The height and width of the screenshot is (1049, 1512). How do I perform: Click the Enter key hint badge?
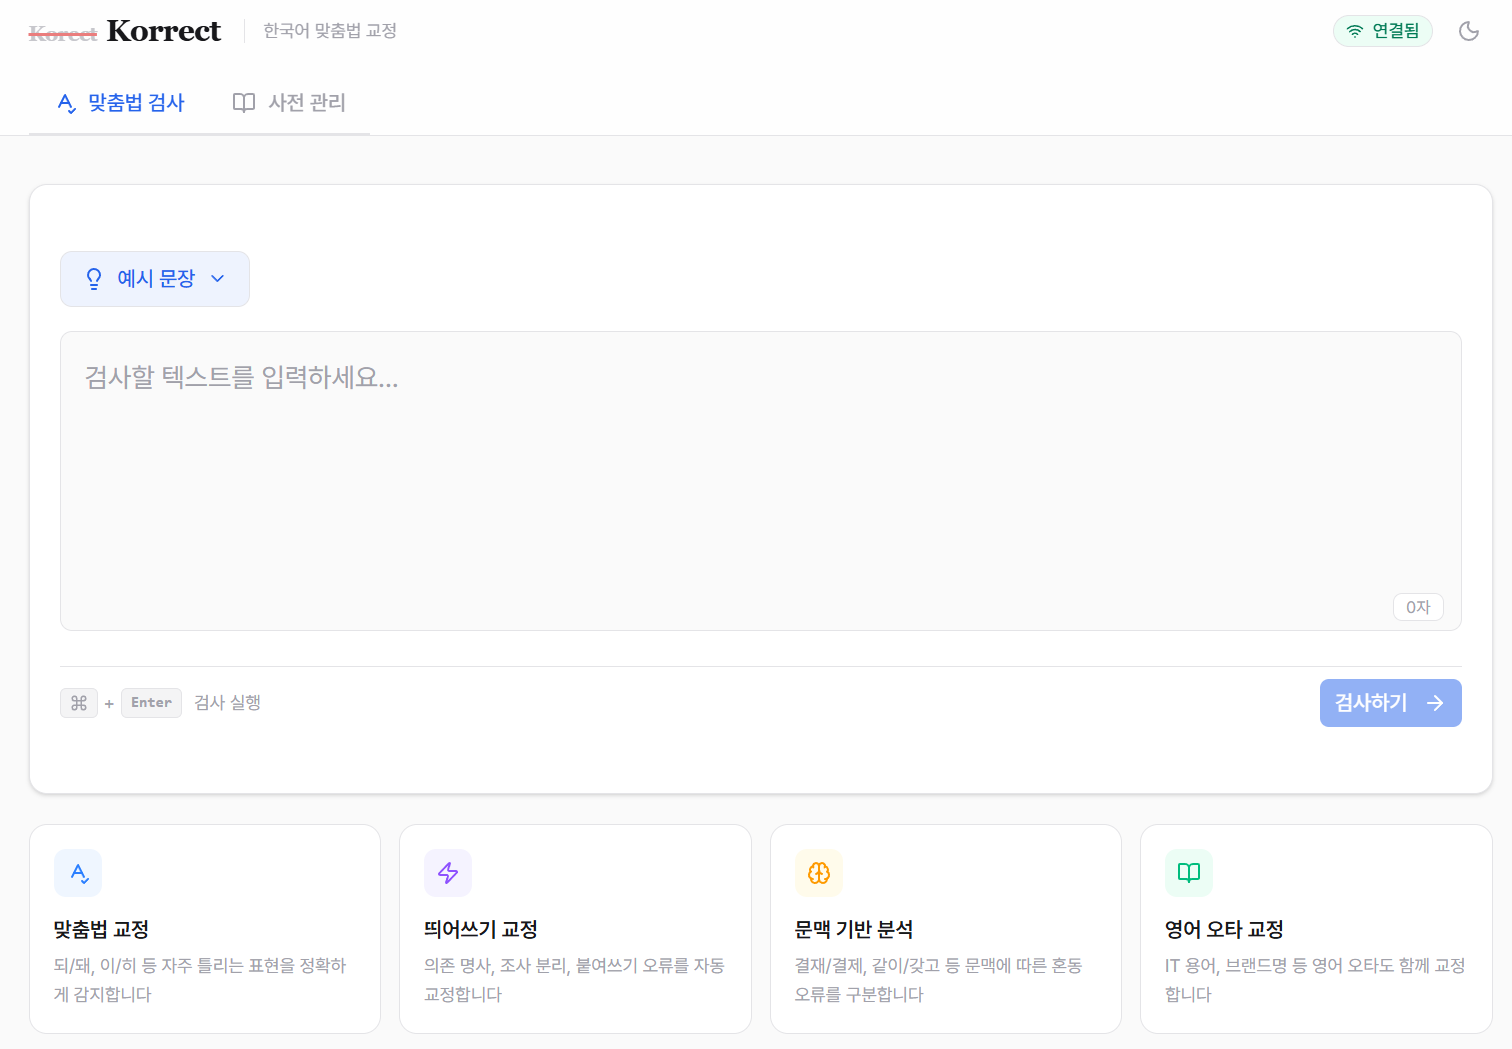[x=151, y=703]
